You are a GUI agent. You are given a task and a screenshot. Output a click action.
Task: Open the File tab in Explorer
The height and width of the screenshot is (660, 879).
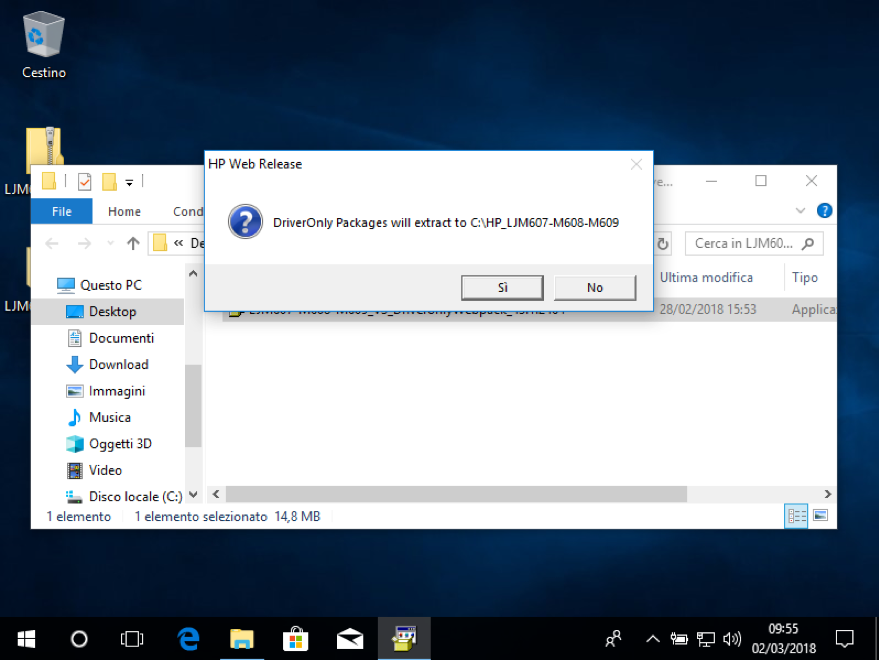[x=62, y=211]
